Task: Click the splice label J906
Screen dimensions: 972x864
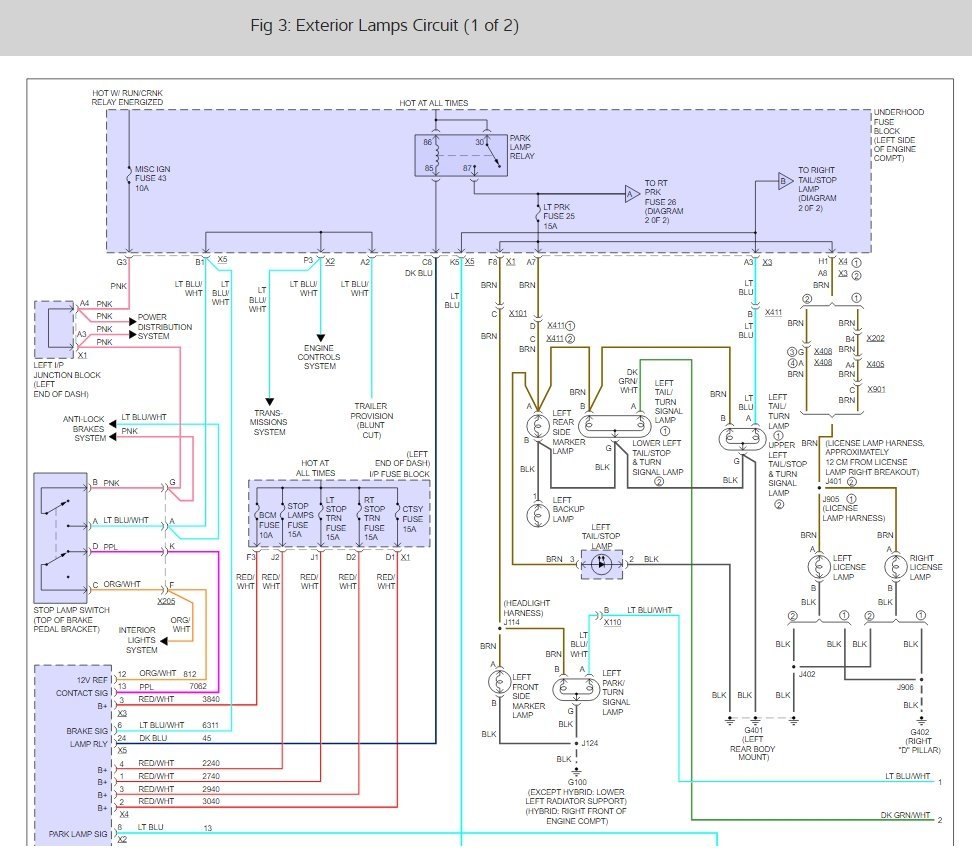Action: coord(905,687)
